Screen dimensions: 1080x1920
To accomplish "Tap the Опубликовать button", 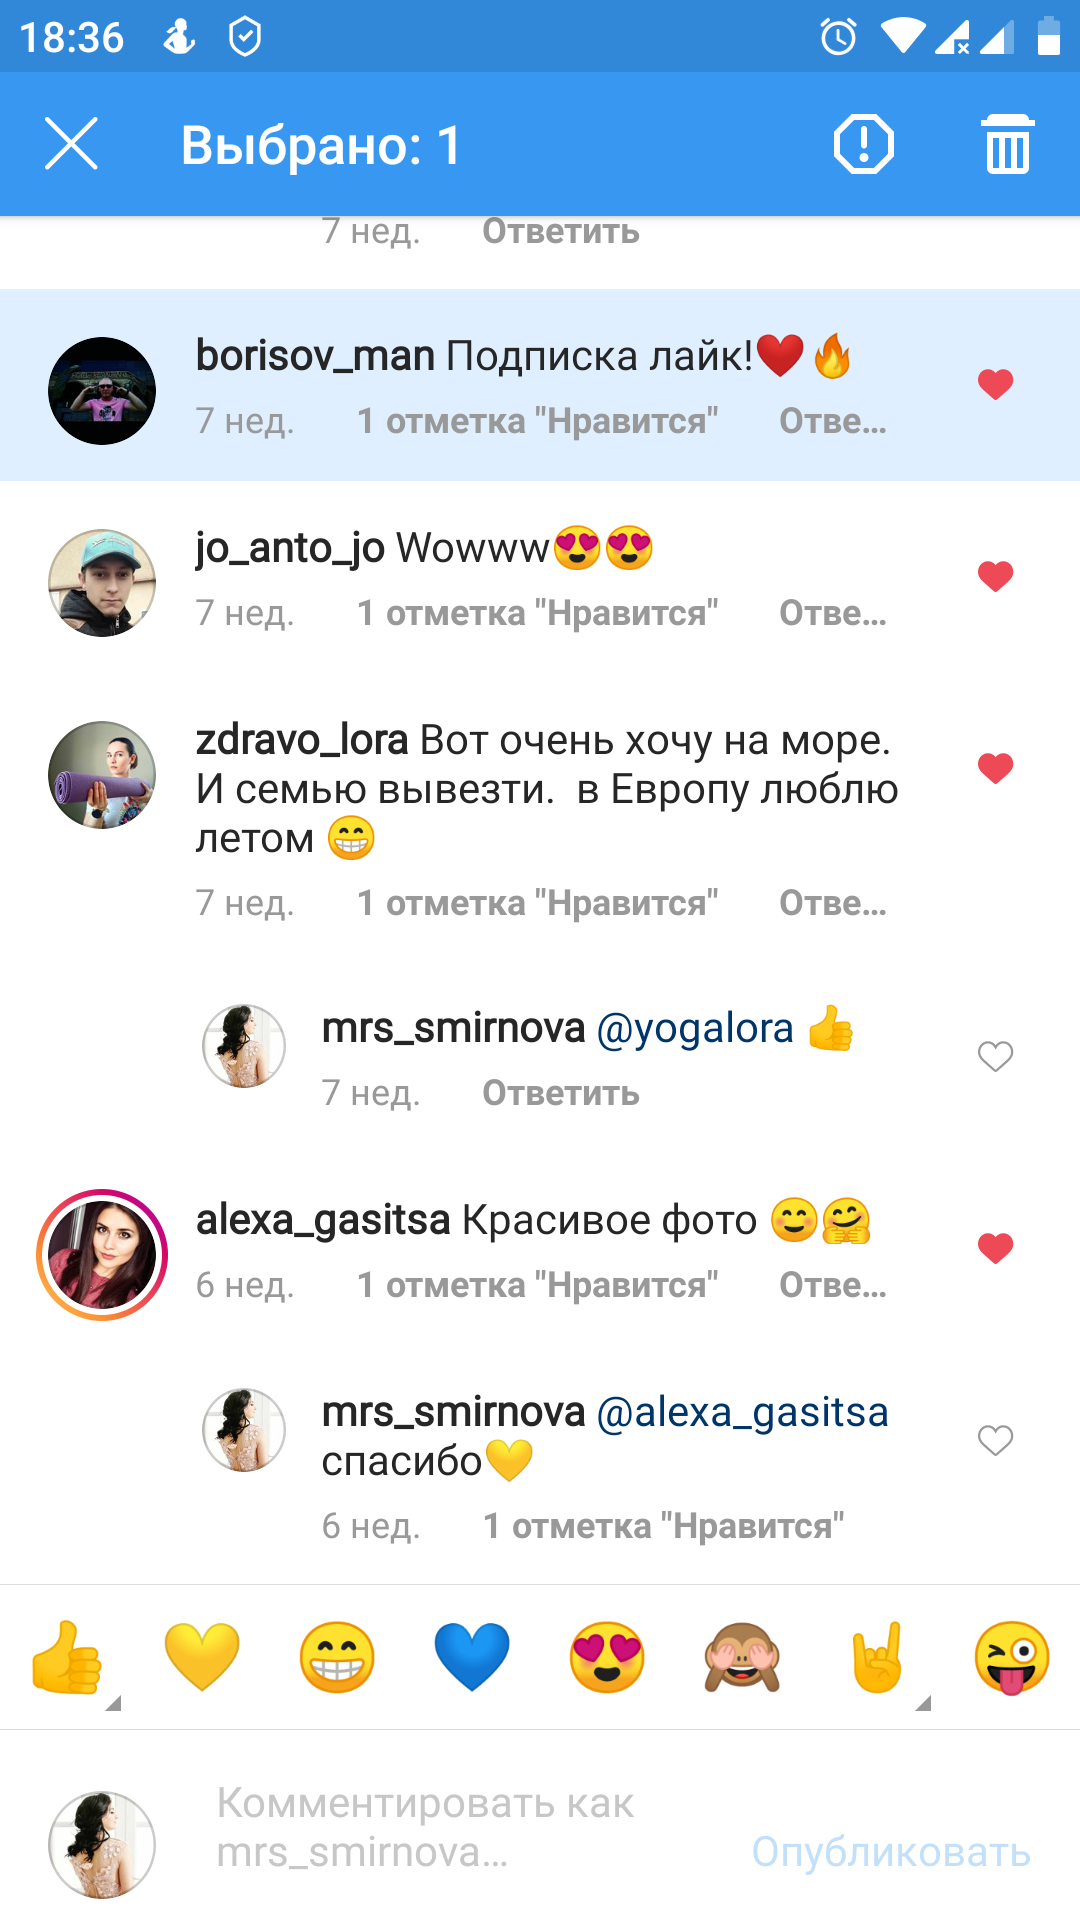I will click(x=891, y=1852).
